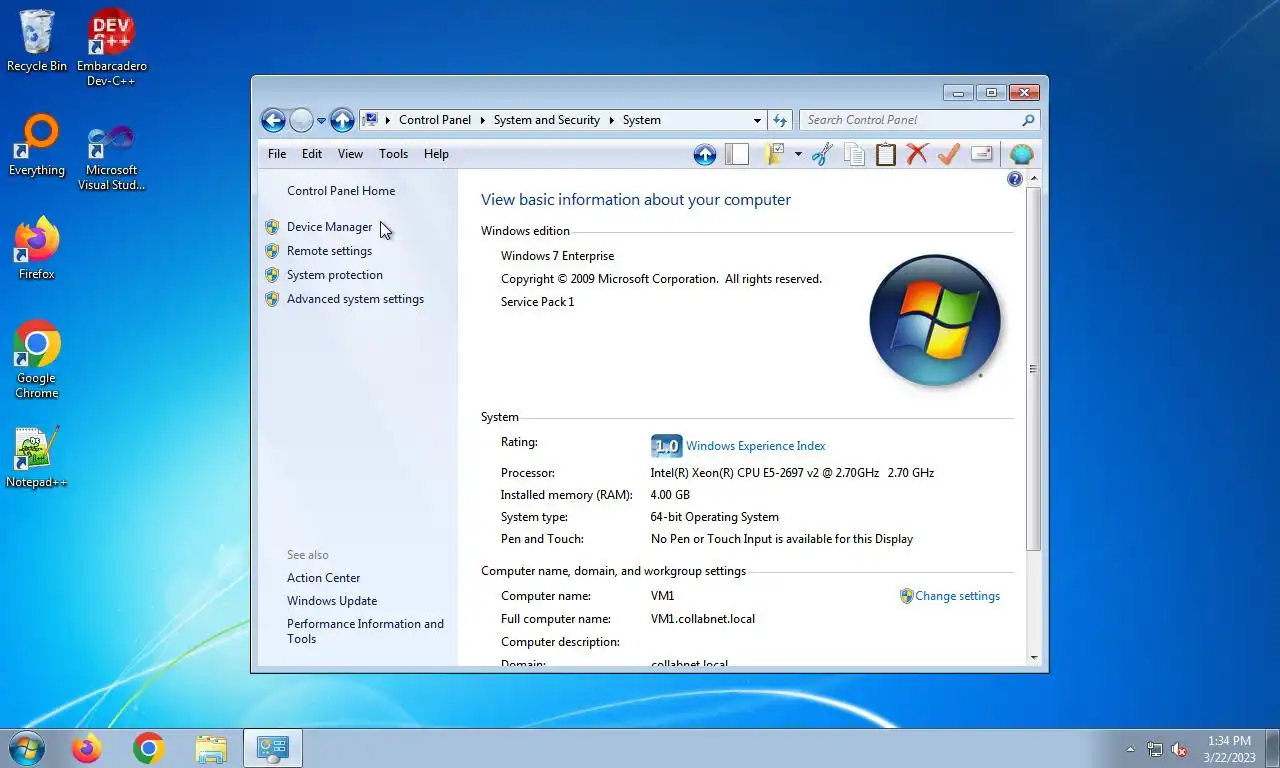1280x768 pixels.
Task: Expand the arrow after System and Security breadcrumb
Action: pyautogui.click(x=610, y=120)
